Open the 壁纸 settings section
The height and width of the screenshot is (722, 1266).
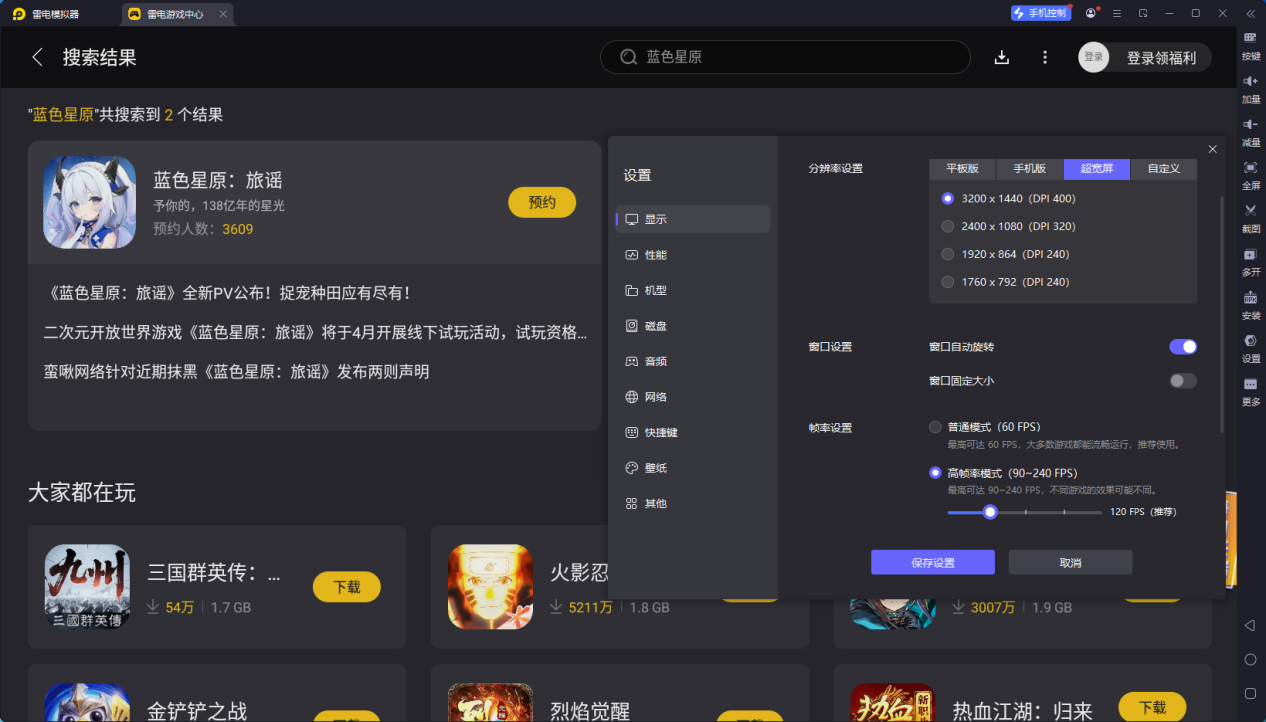coord(693,468)
